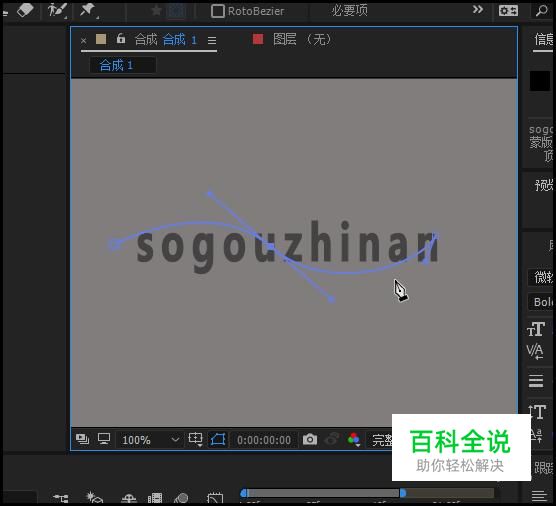
Task: Enable the RotoBezier checkbox
Action: (217, 11)
